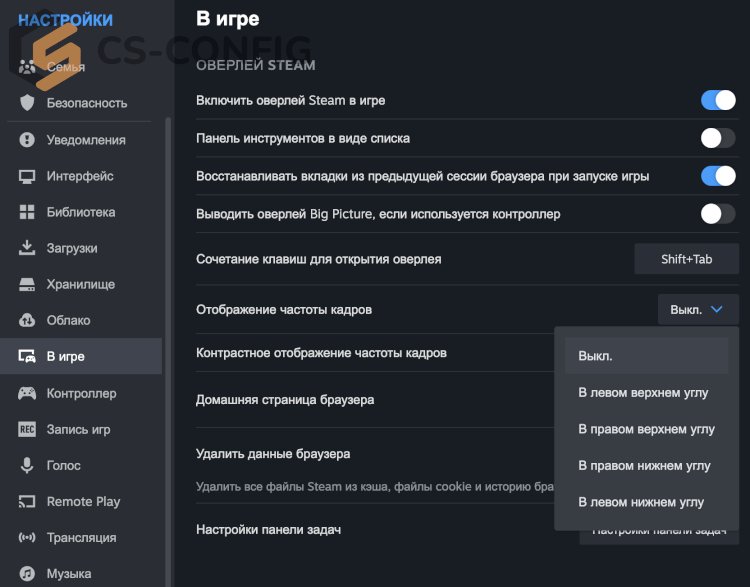The height and width of the screenshot is (587, 750).
Task: Click the exclamation icon for Уведомления
Action: coord(27,140)
